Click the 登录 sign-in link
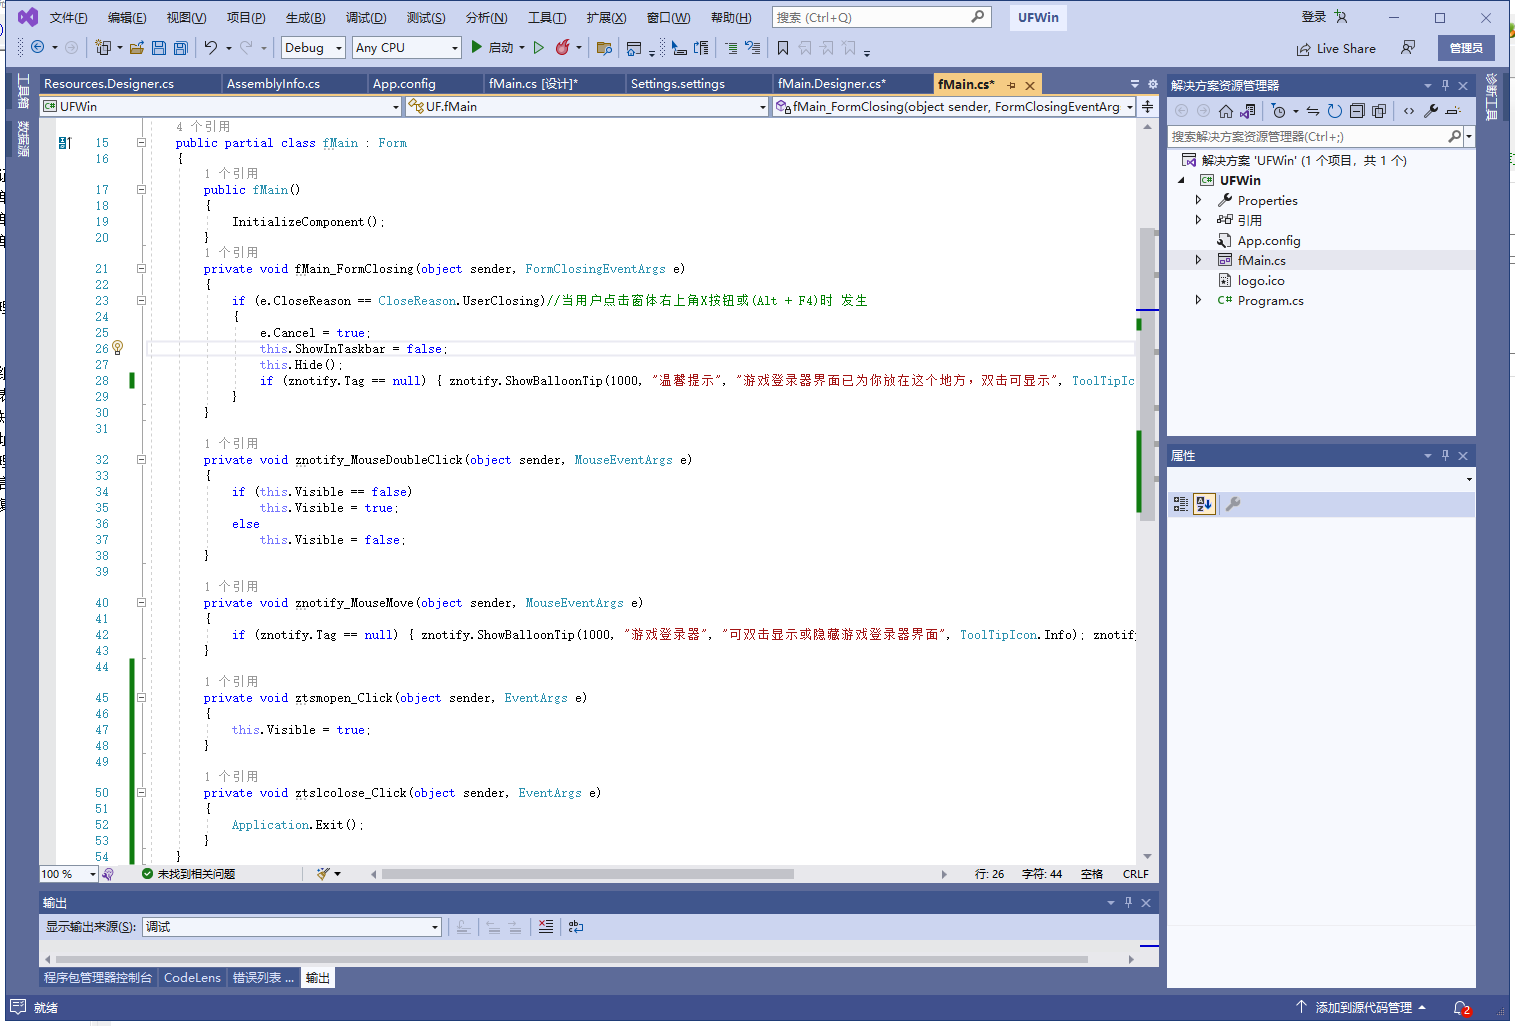This screenshot has width=1515, height=1026. pos(1314,17)
